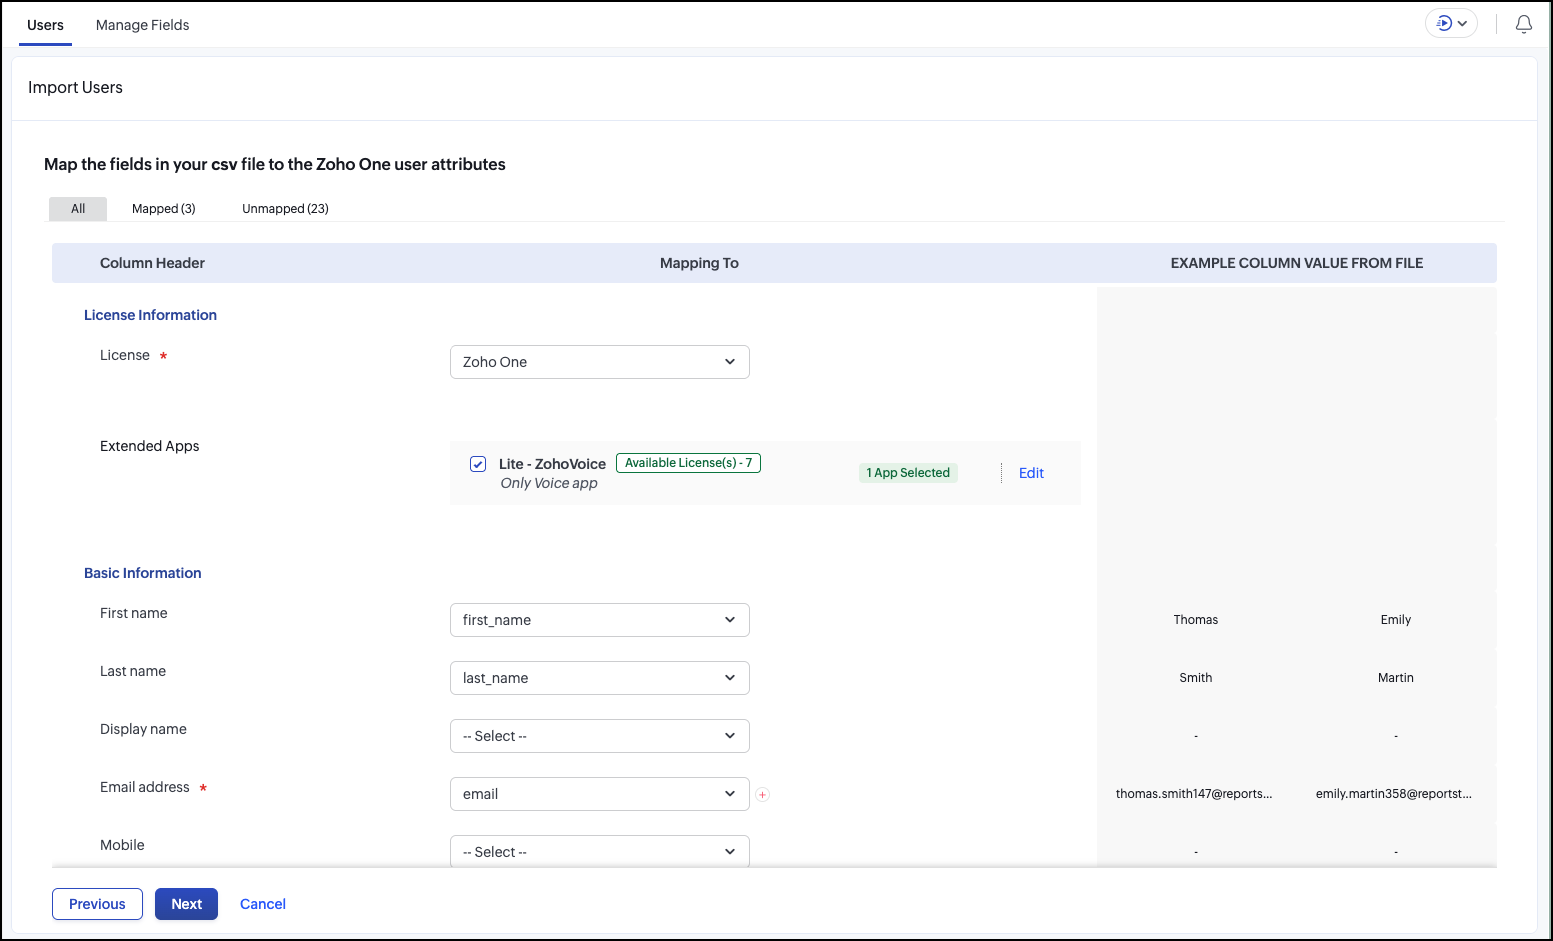Image resolution: width=1553 pixels, height=941 pixels.
Task: Click the Example Column Value From File heading
Action: (1297, 263)
